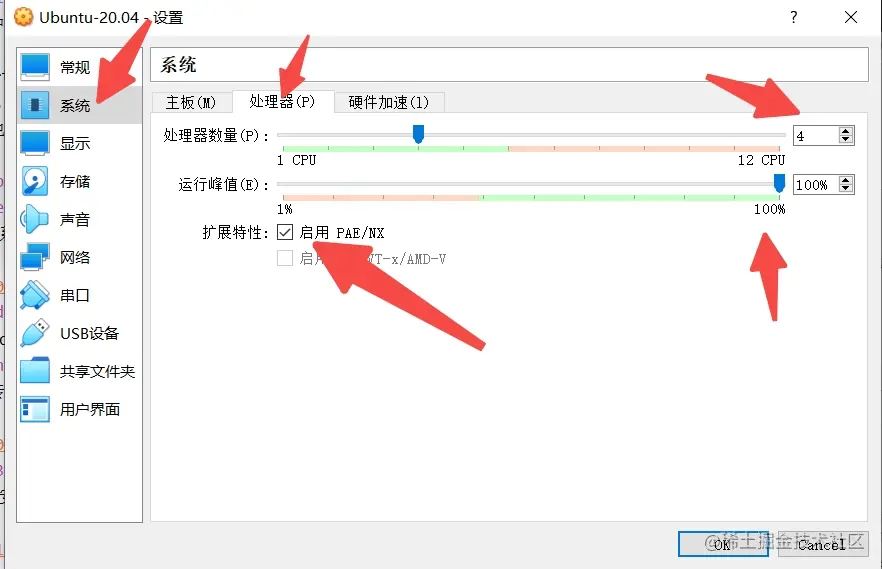Click the Cancel button
Viewport: 882px width, 569px height.
point(822,544)
